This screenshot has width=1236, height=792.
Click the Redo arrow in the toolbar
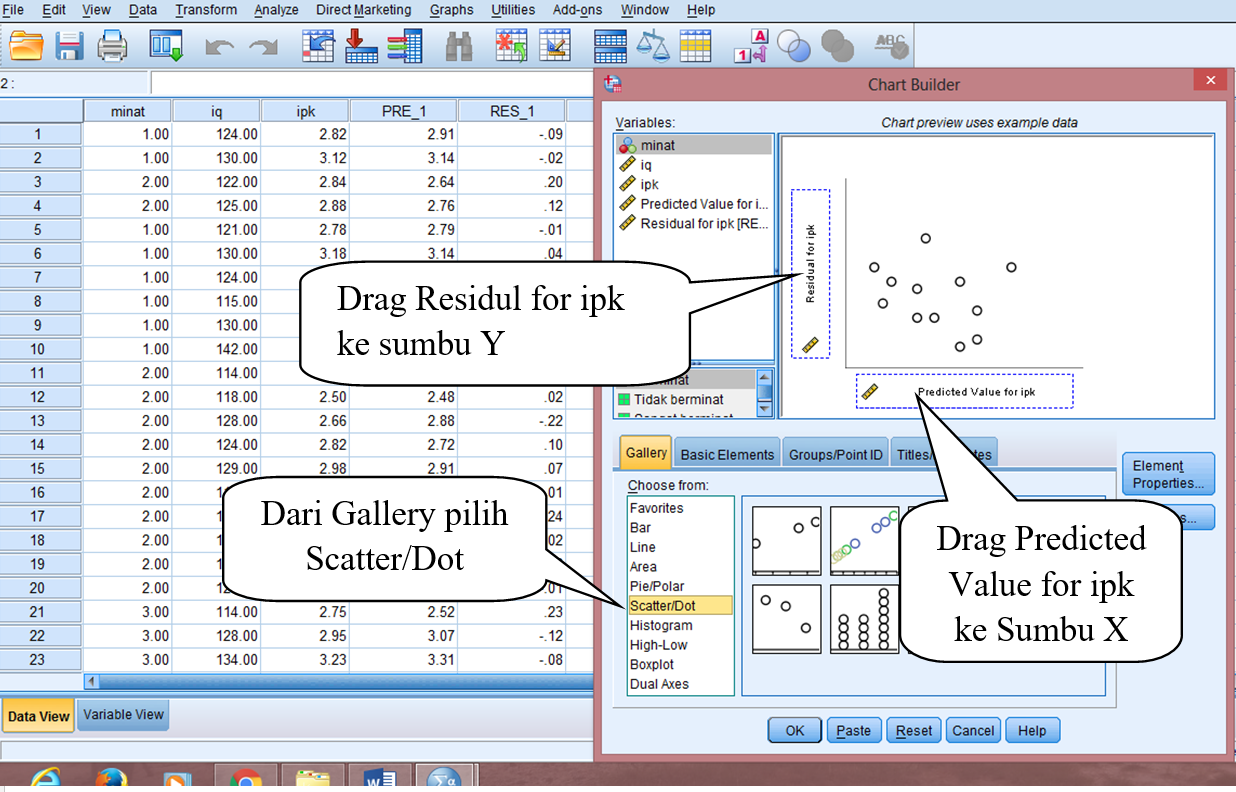263,47
